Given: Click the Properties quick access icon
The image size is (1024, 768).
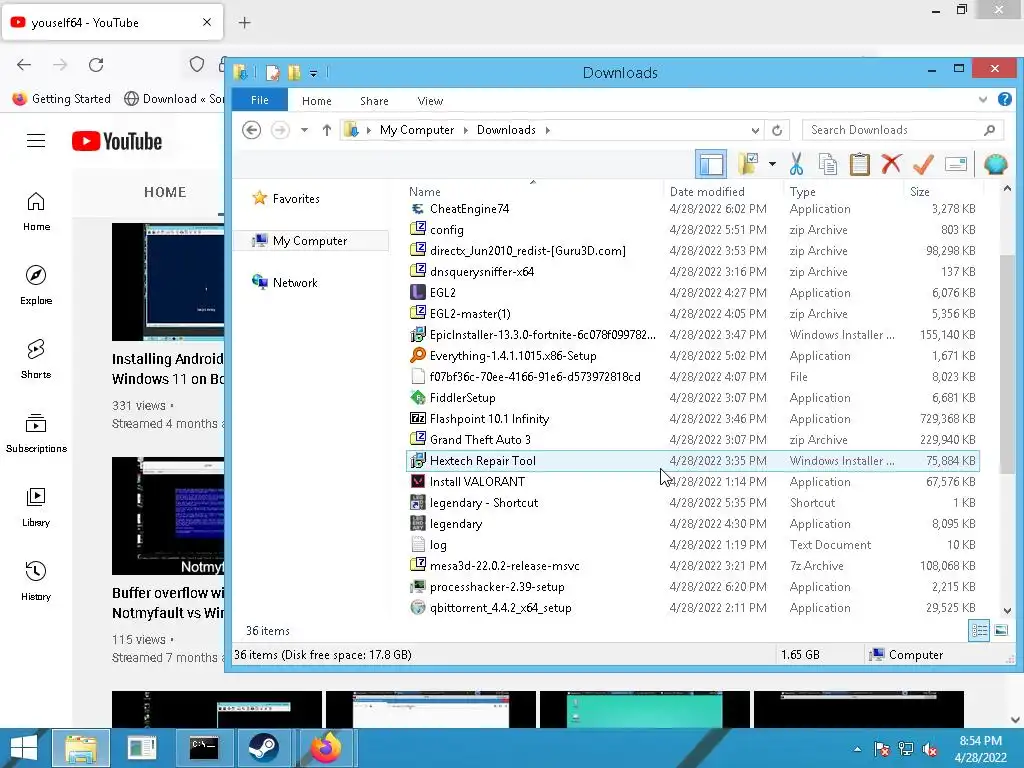Looking at the screenshot, I should (x=273, y=72).
